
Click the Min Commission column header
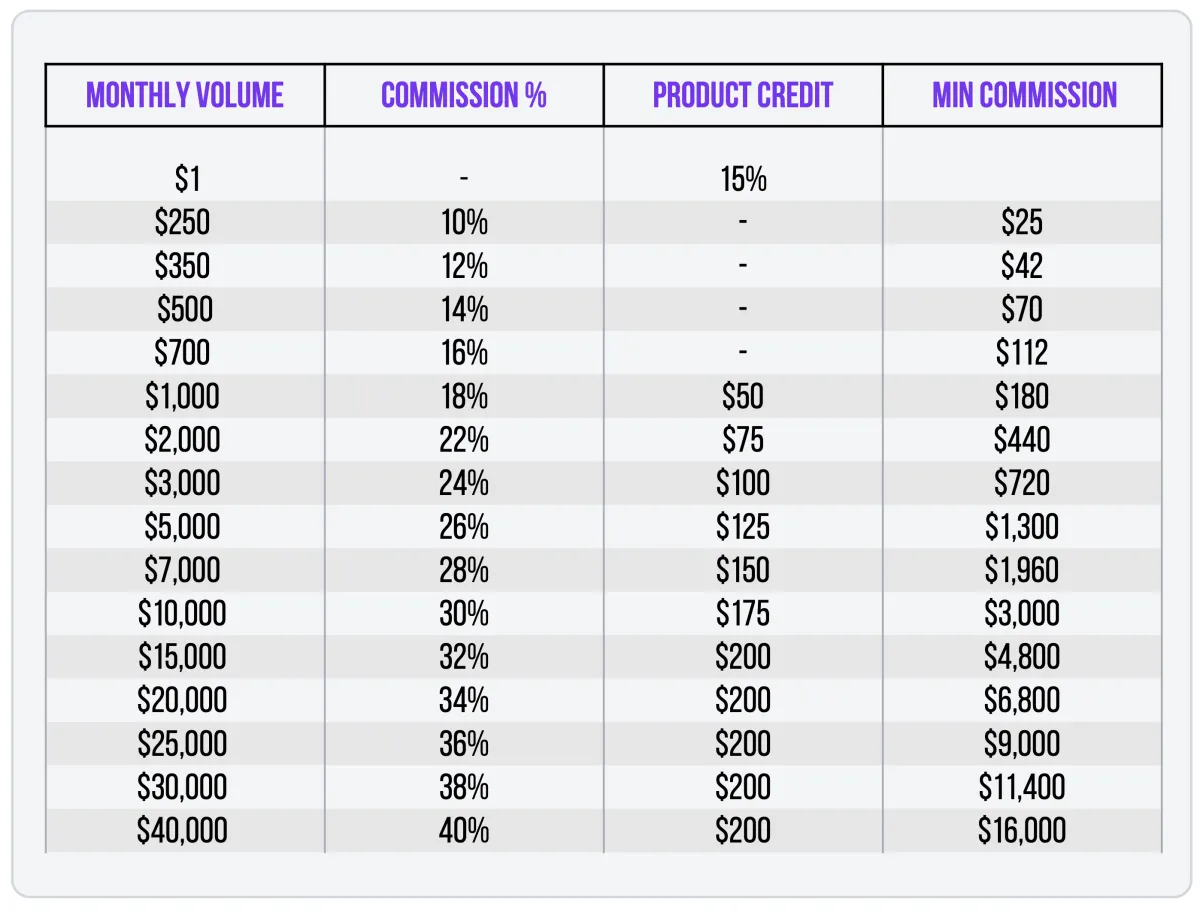pos(1023,96)
